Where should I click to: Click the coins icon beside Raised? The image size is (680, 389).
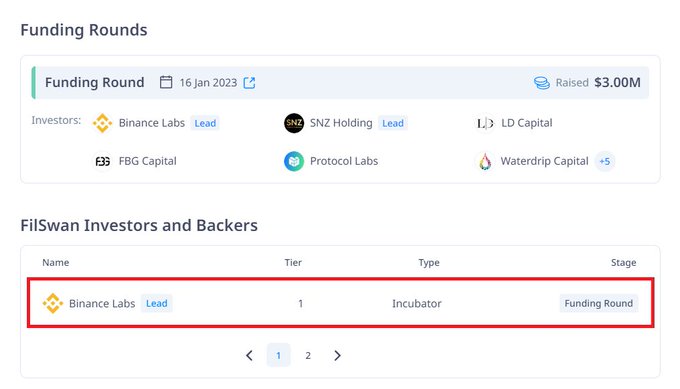point(542,82)
